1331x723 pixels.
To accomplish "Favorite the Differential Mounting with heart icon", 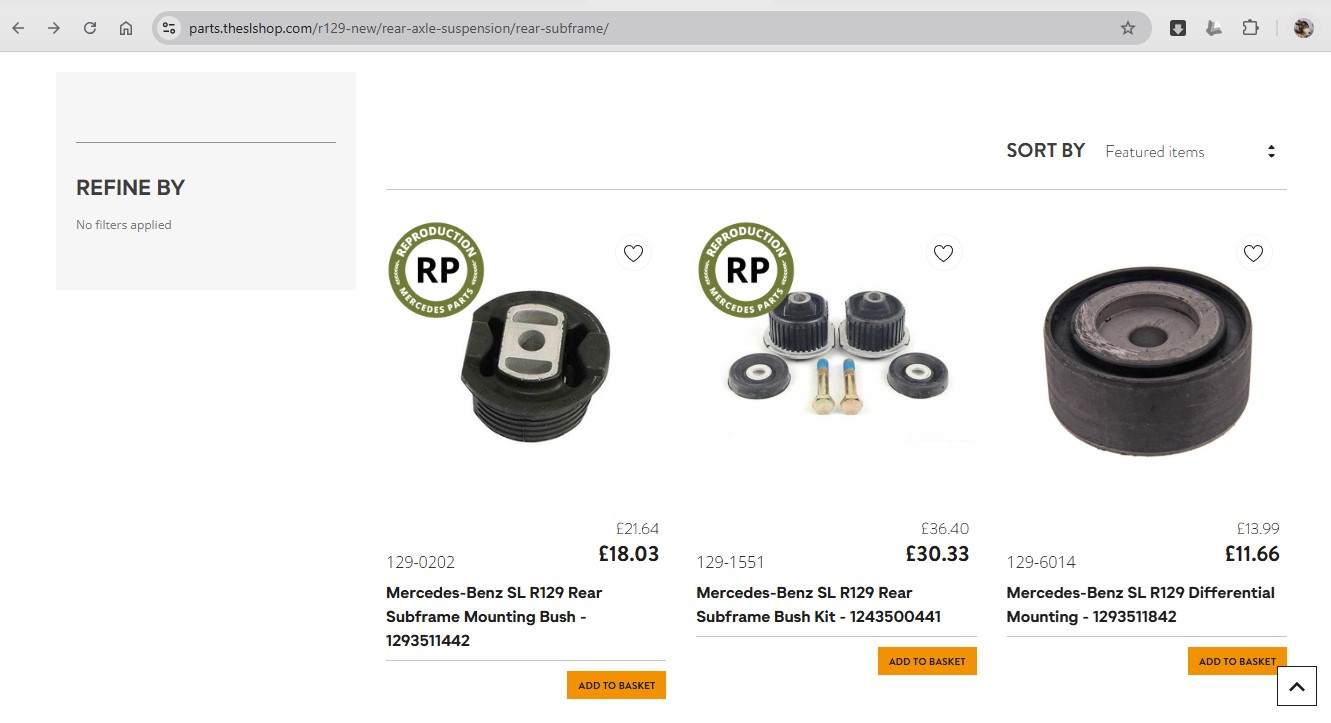I will [x=1253, y=253].
